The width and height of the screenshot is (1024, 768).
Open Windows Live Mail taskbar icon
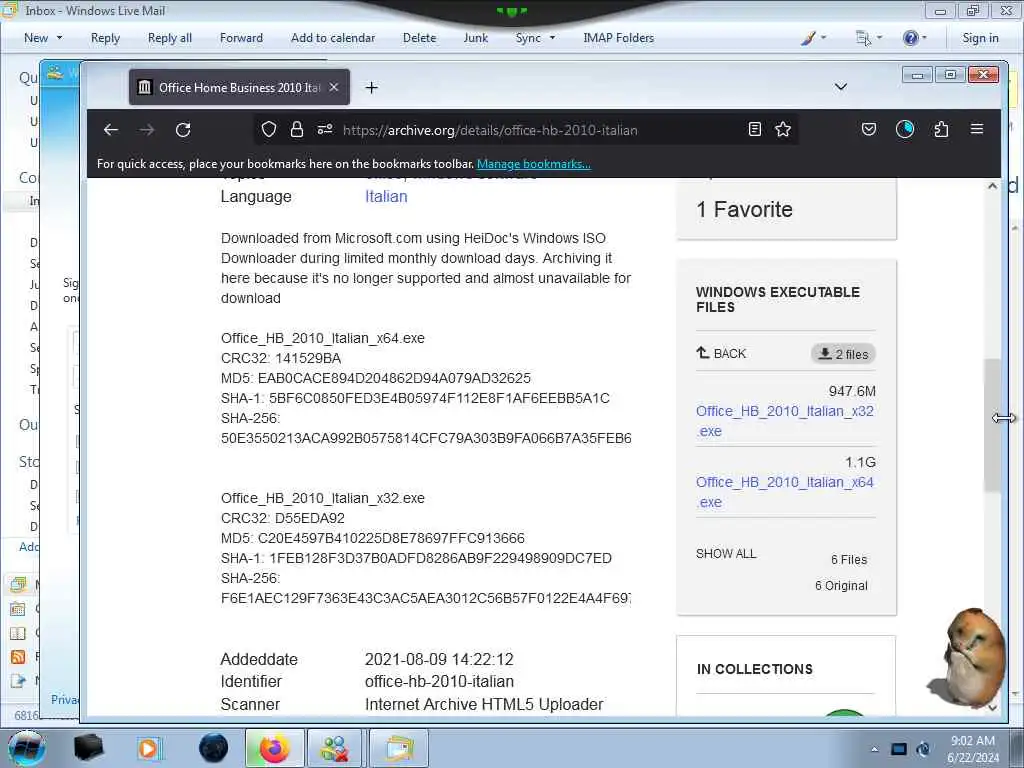[398, 748]
